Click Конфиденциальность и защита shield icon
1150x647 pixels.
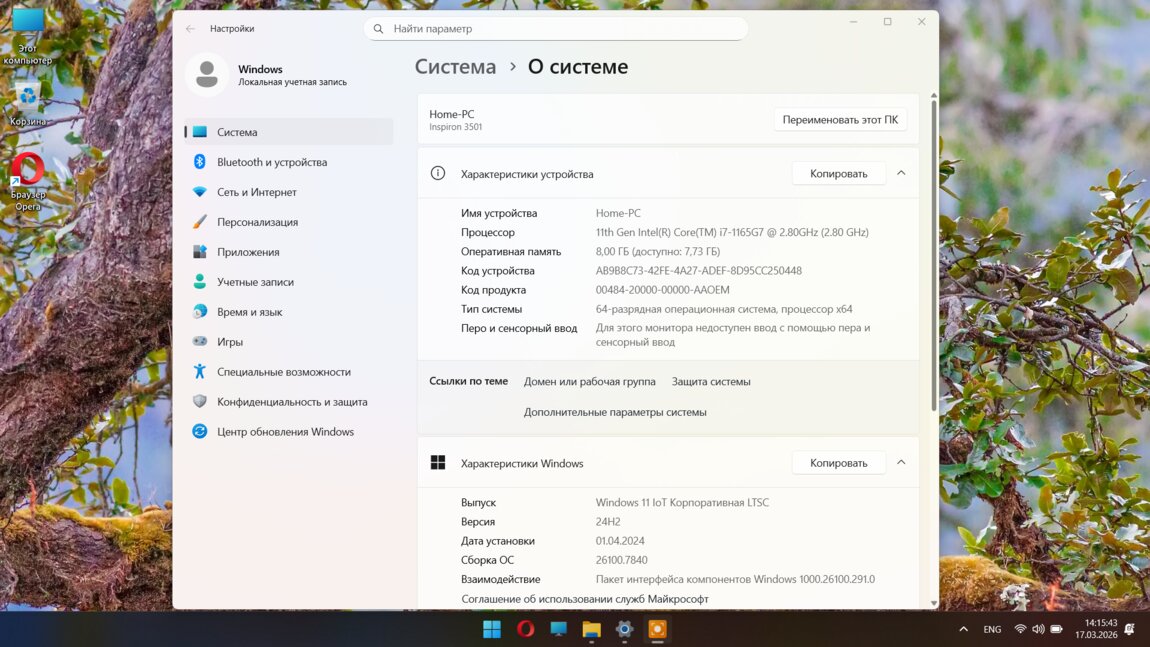tap(199, 402)
